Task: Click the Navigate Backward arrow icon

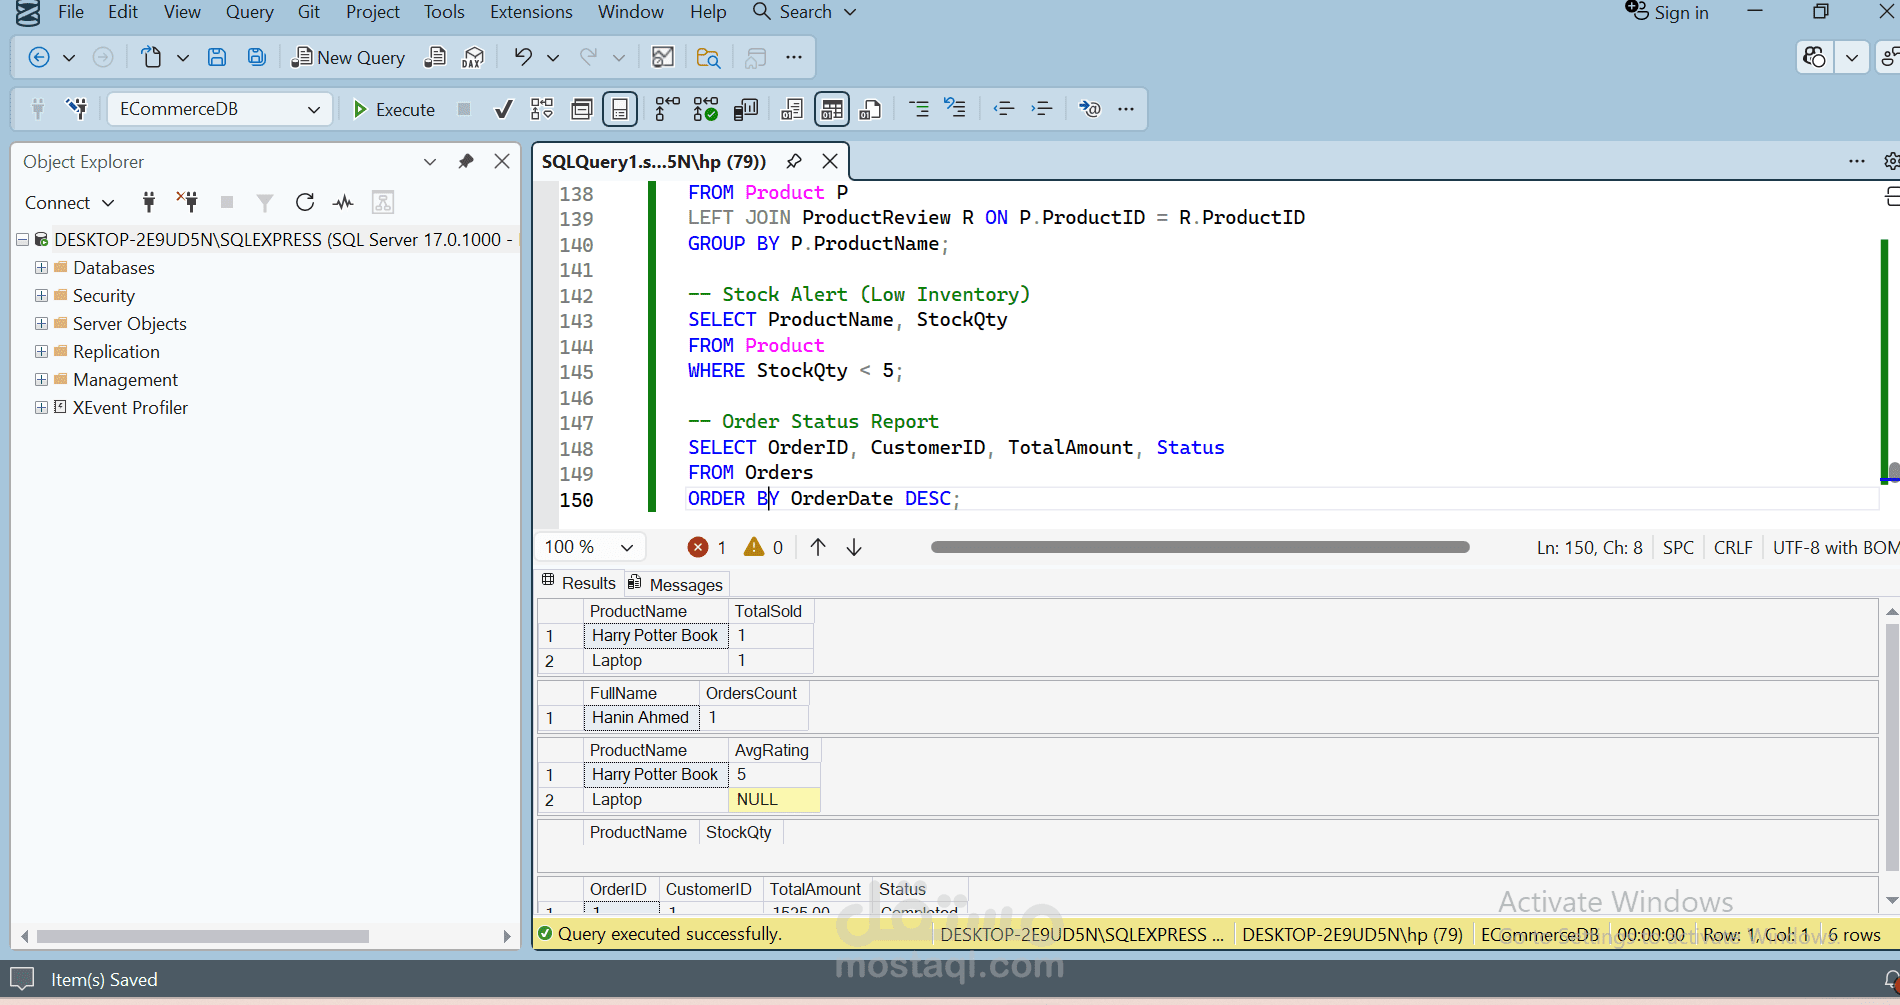Action: pos(39,57)
